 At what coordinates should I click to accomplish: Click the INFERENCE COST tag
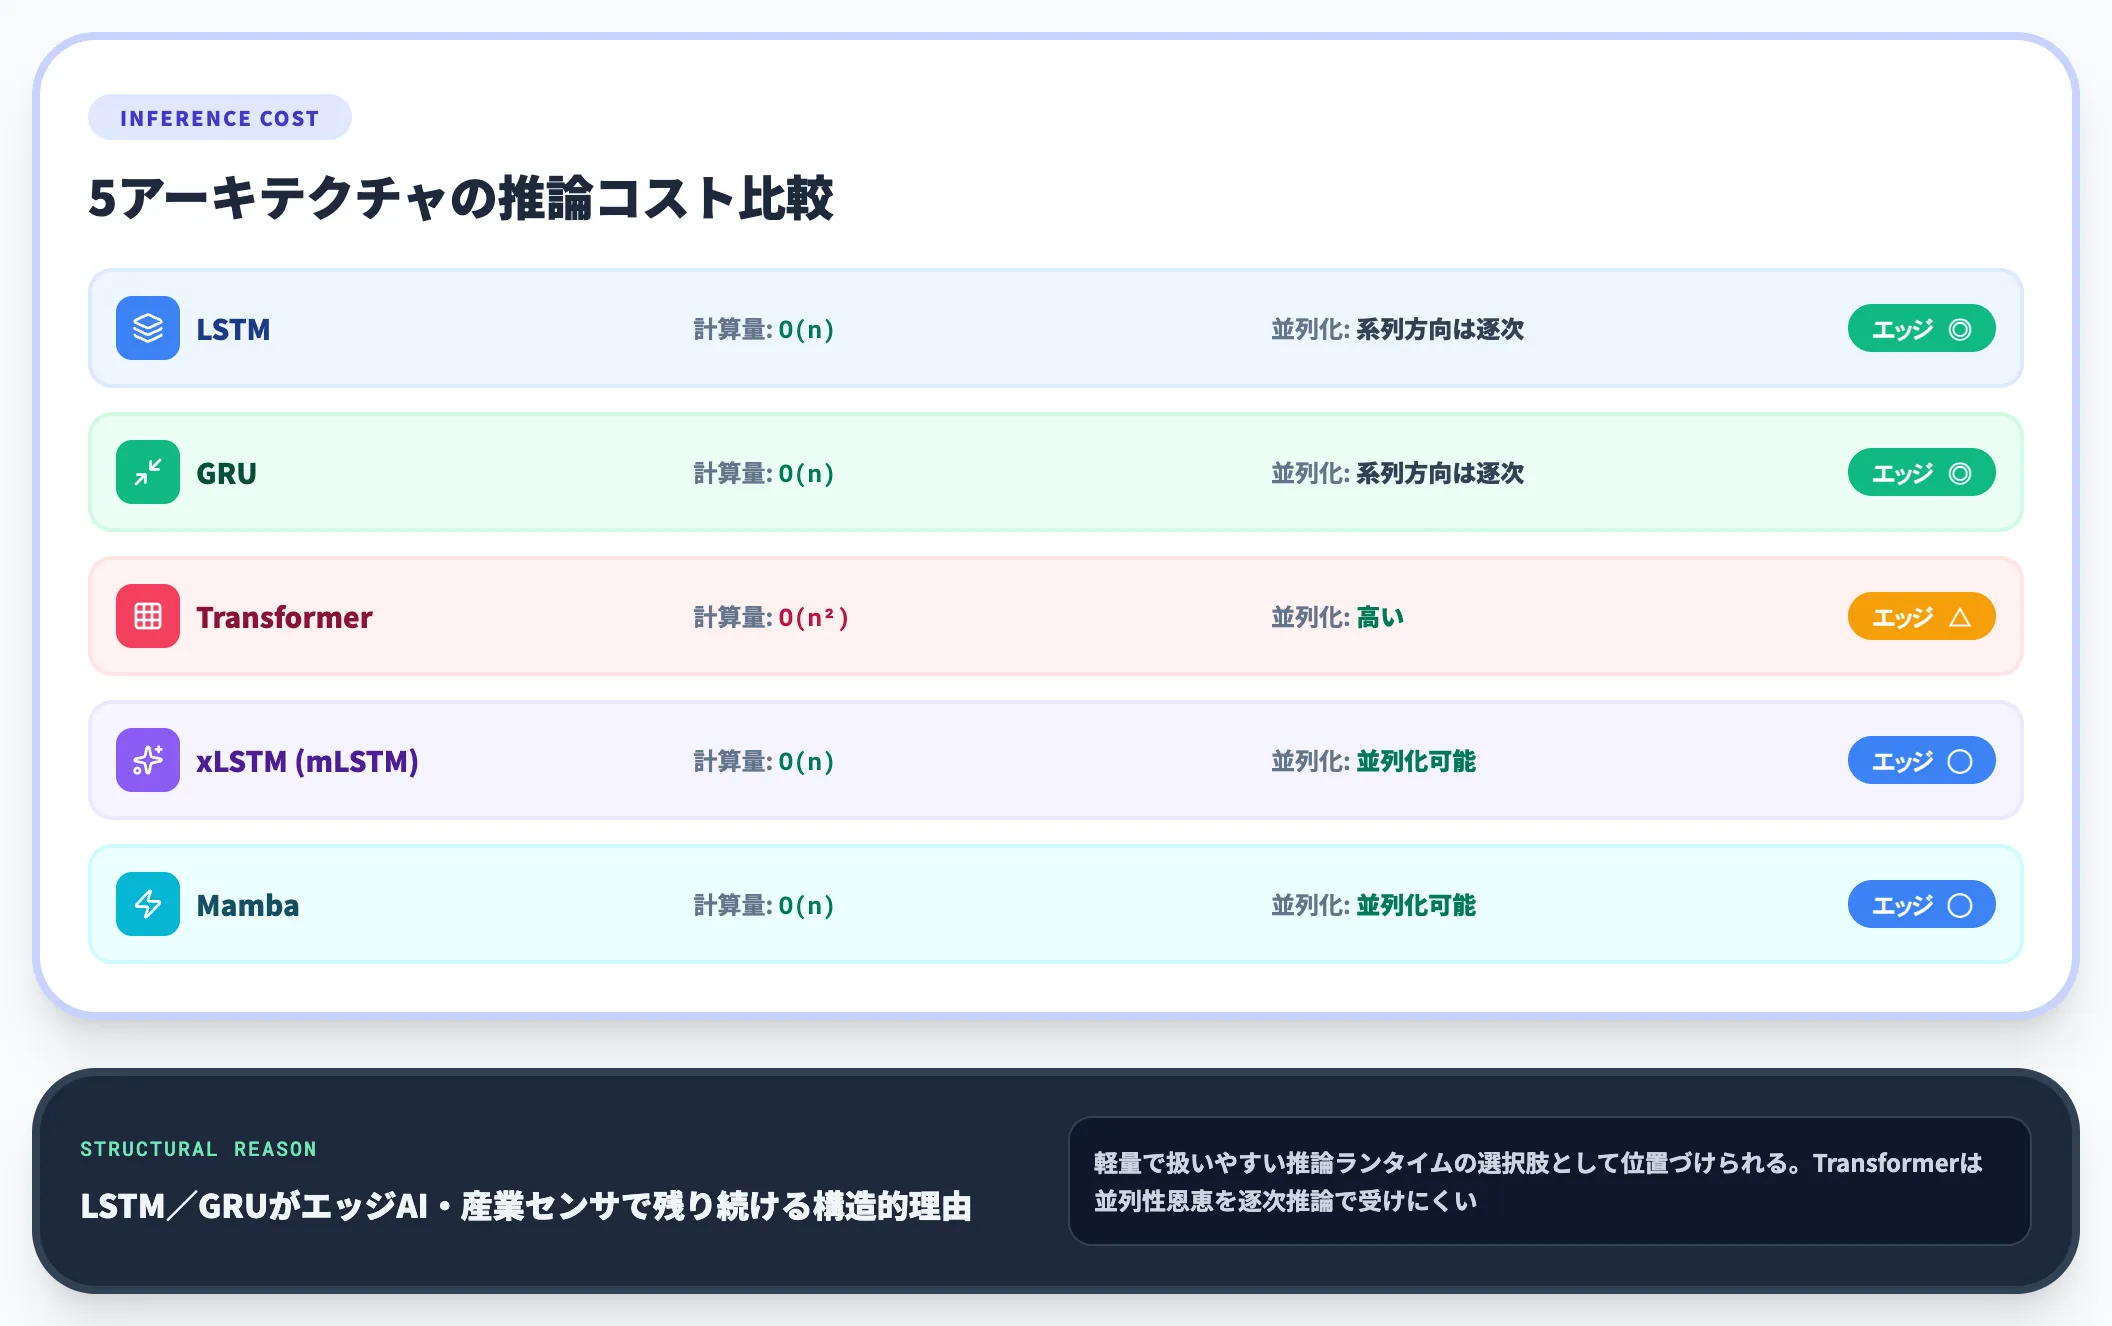point(220,118)
